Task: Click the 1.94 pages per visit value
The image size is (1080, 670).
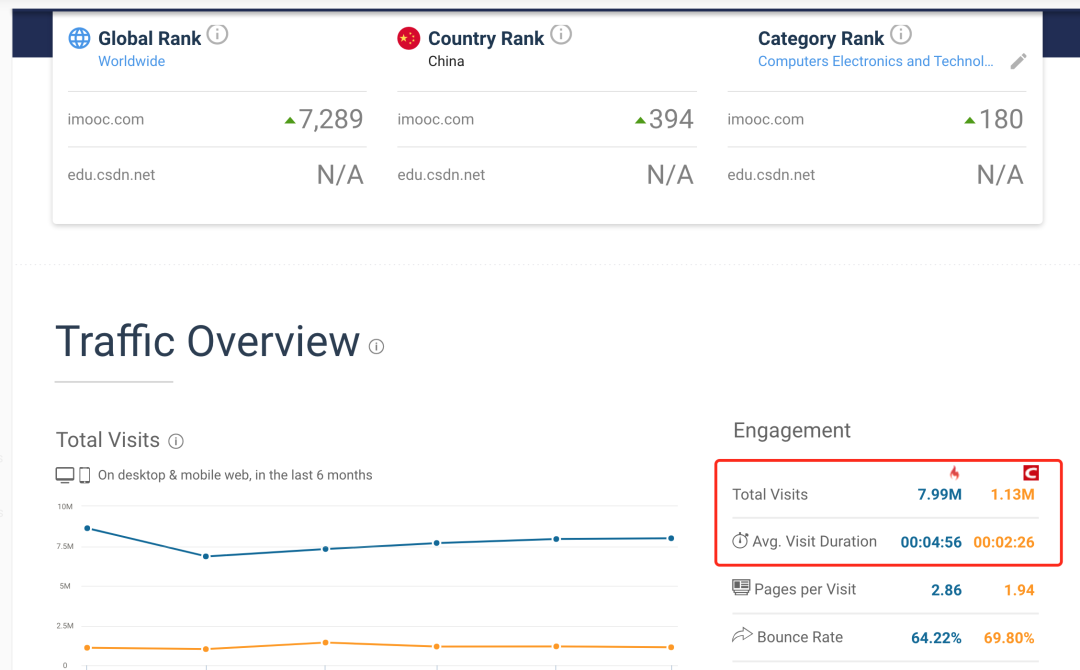Action: [x=1019, y=590]
